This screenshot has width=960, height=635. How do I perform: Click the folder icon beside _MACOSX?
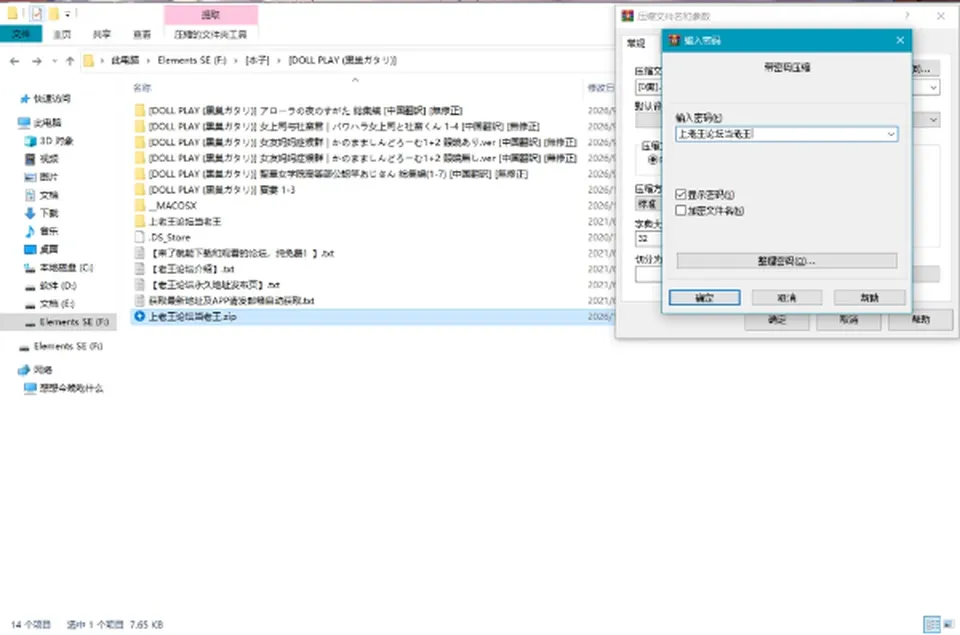pyautogui.click(x=140, y=205)
